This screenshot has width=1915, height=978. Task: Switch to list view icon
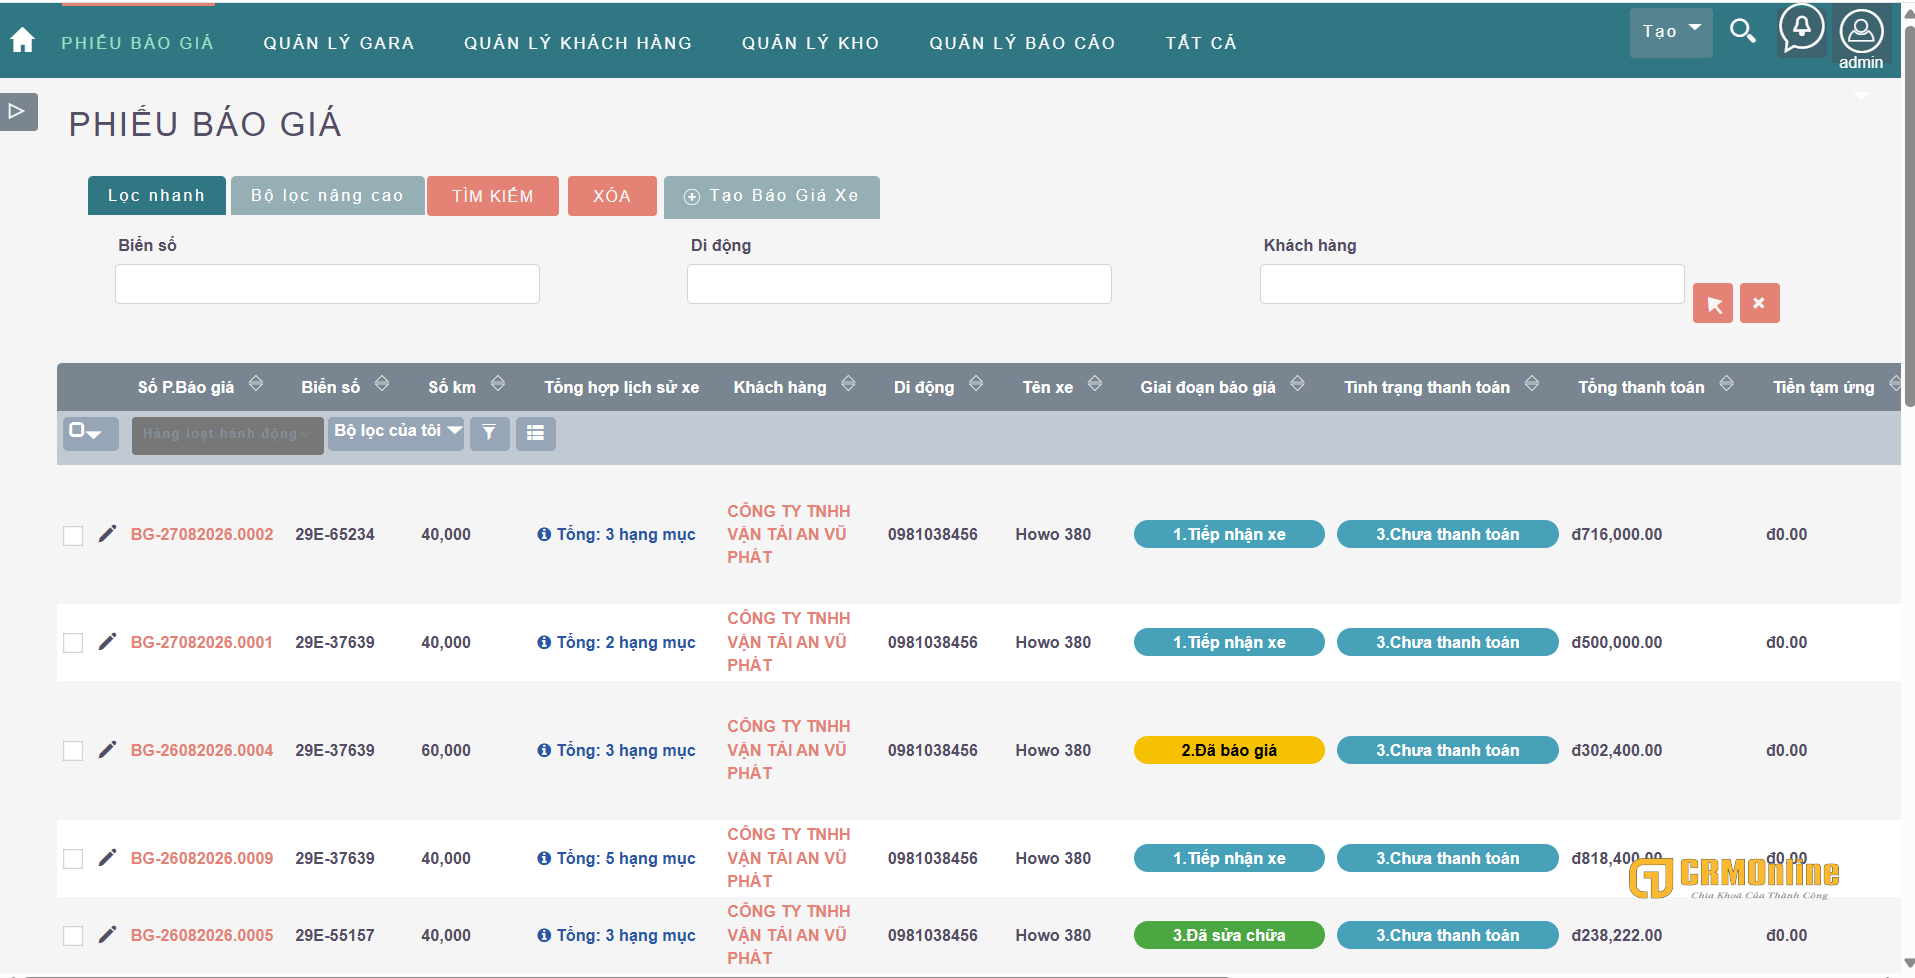pyautogui.click(x=536, y=433)
